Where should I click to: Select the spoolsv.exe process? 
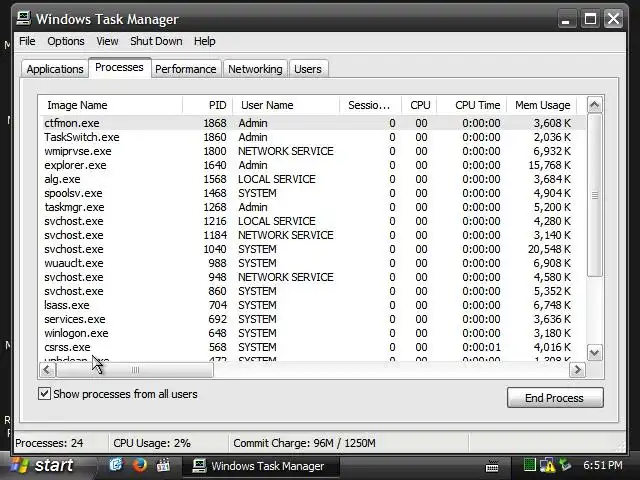point(313,193)
